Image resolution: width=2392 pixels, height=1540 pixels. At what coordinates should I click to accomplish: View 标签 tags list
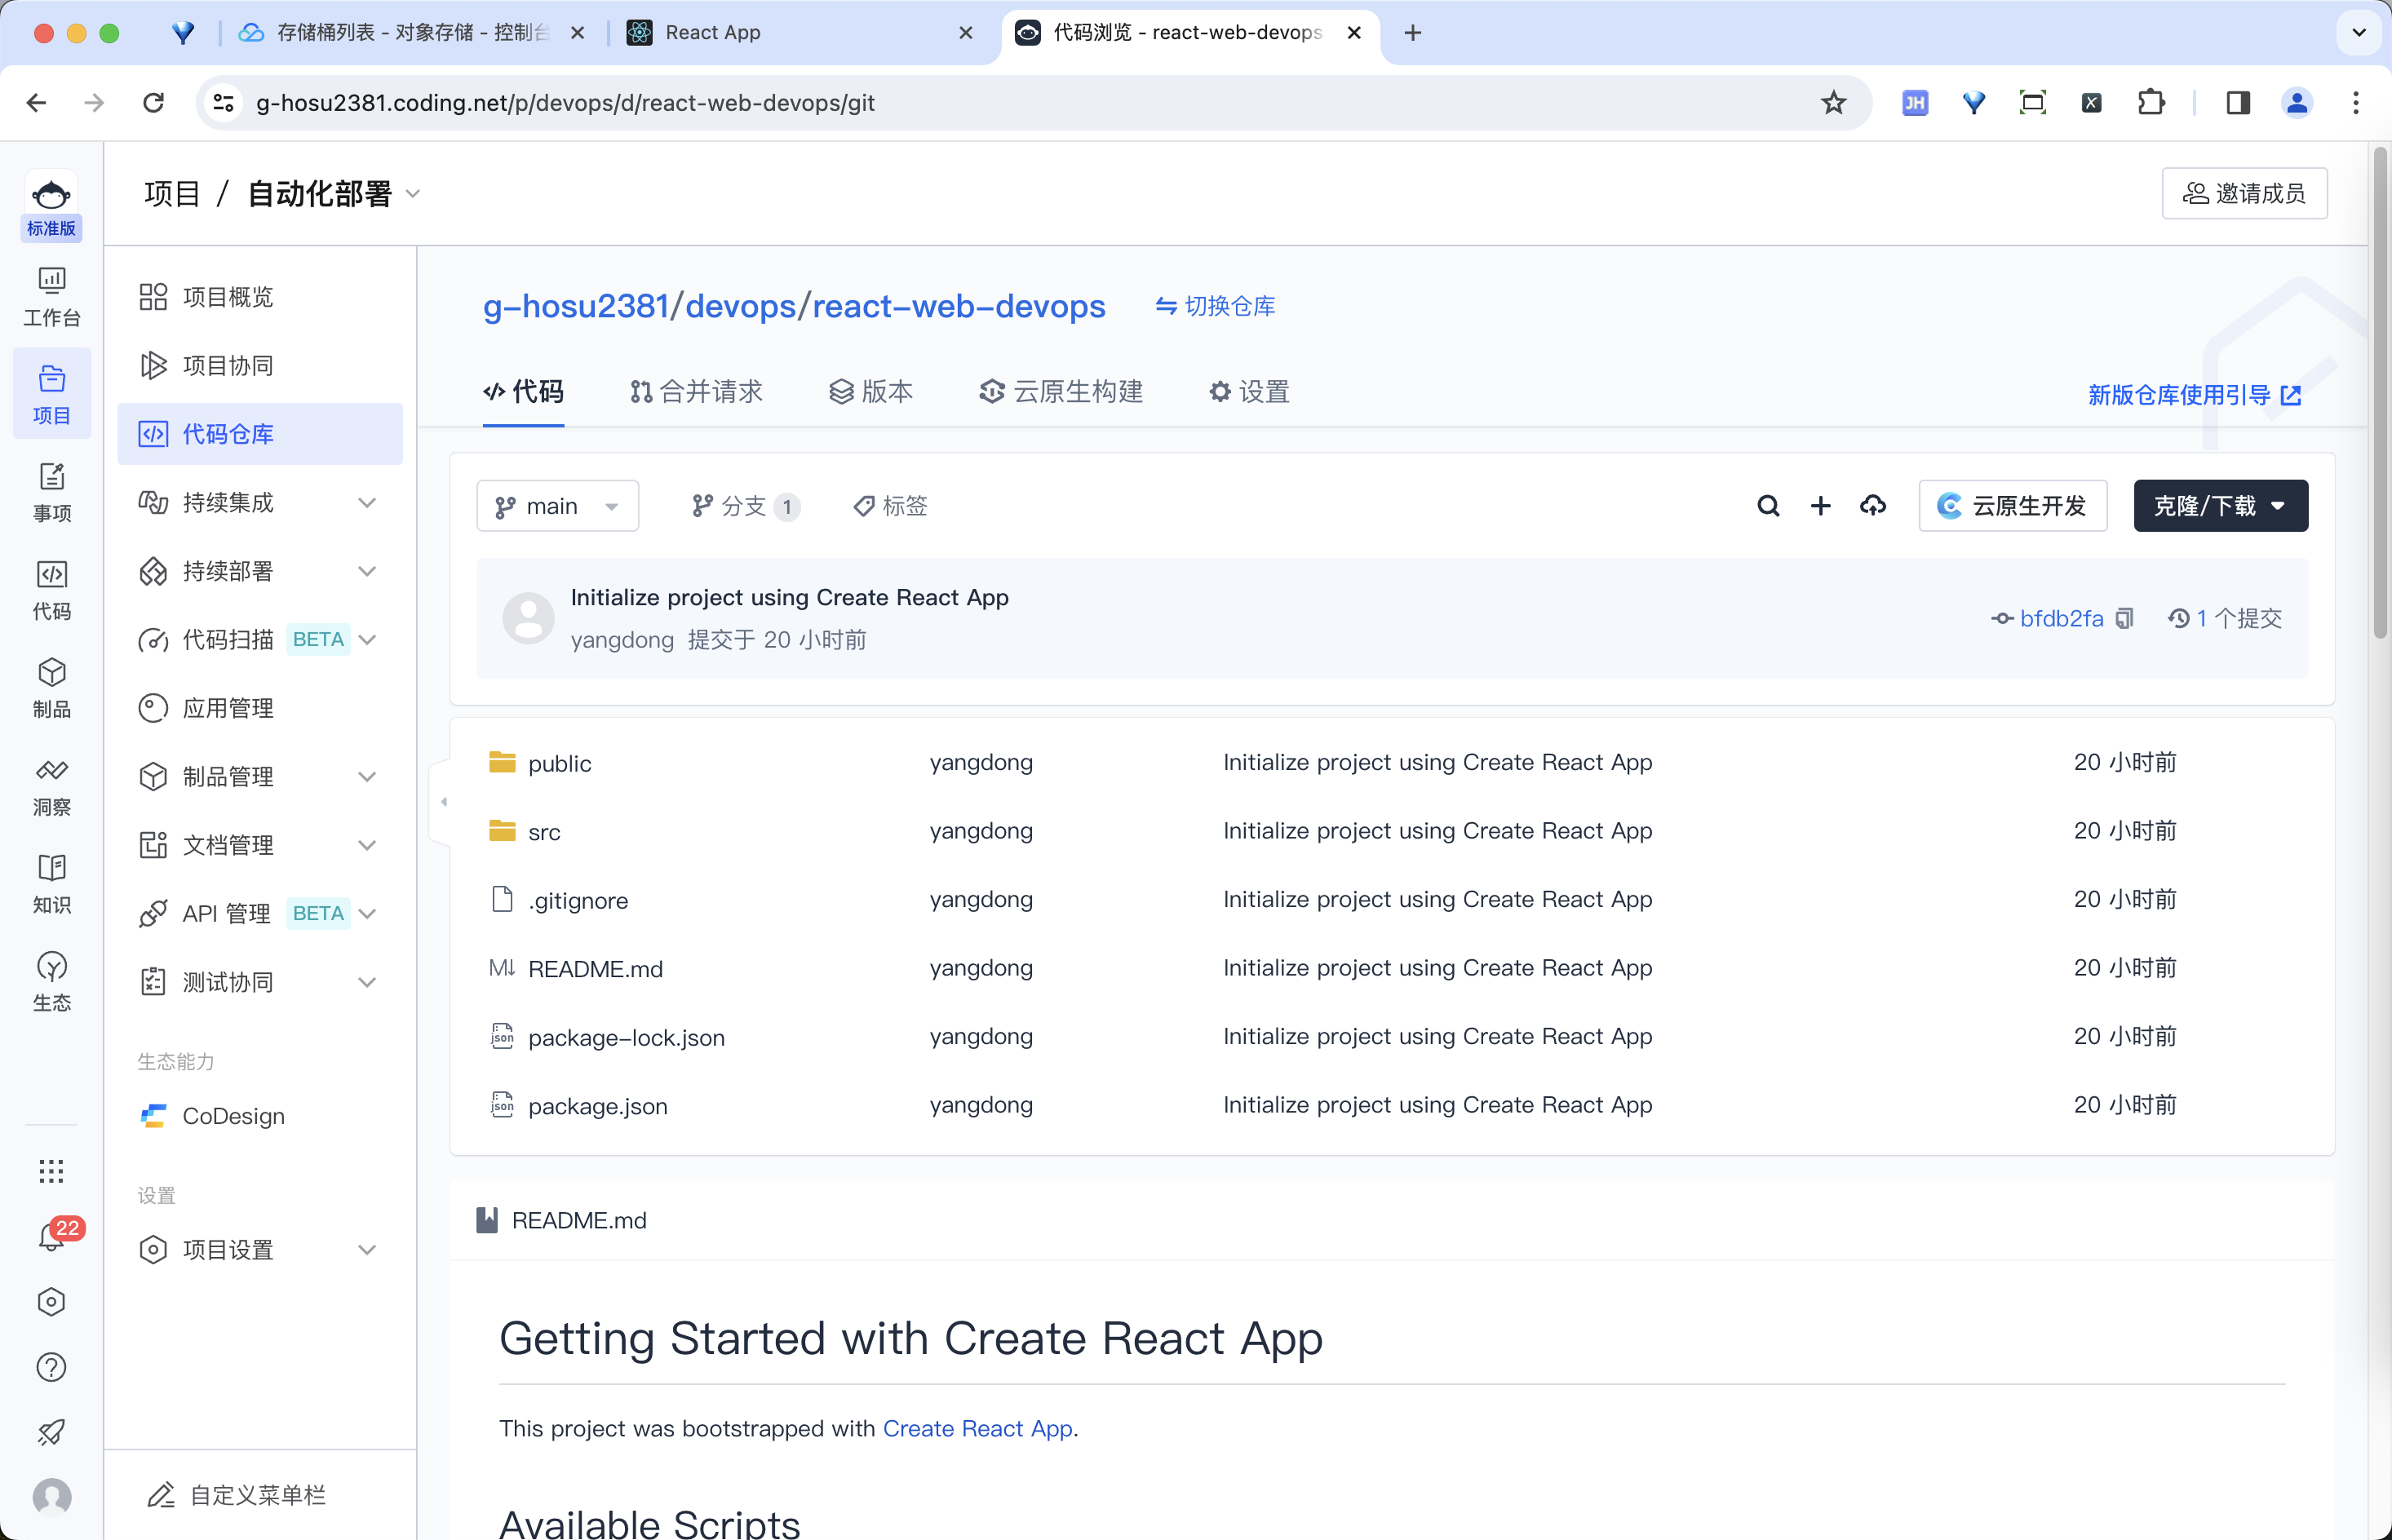(x=890, y=506)
